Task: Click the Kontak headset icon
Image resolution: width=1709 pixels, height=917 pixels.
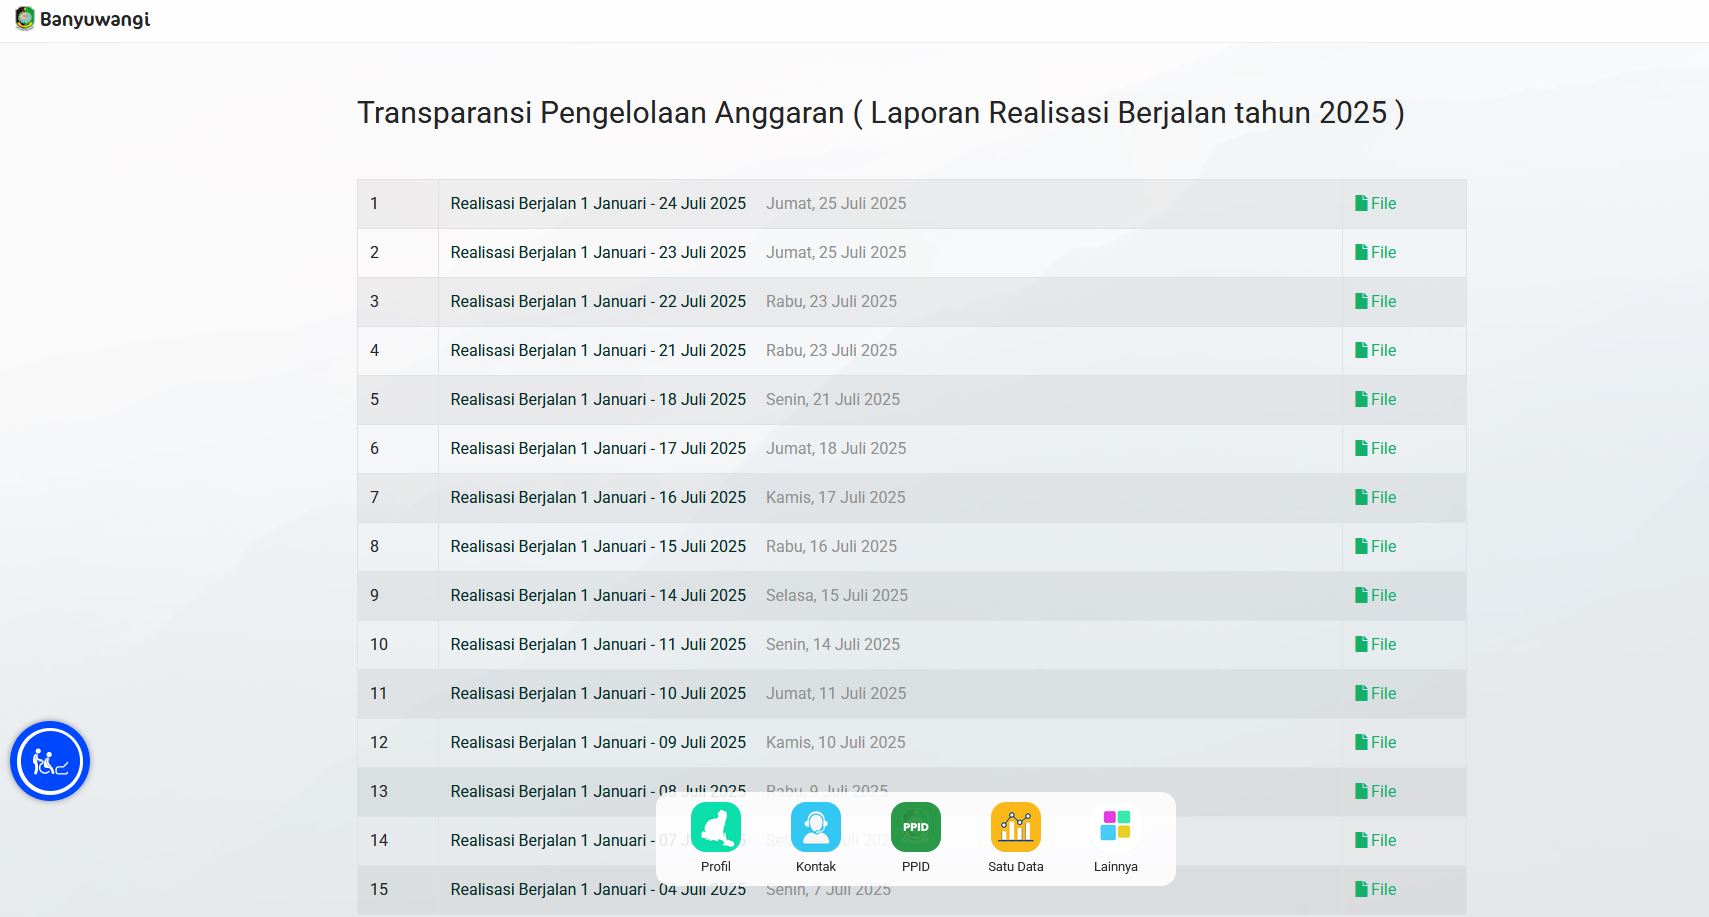Action: click(x=816, y=827)
